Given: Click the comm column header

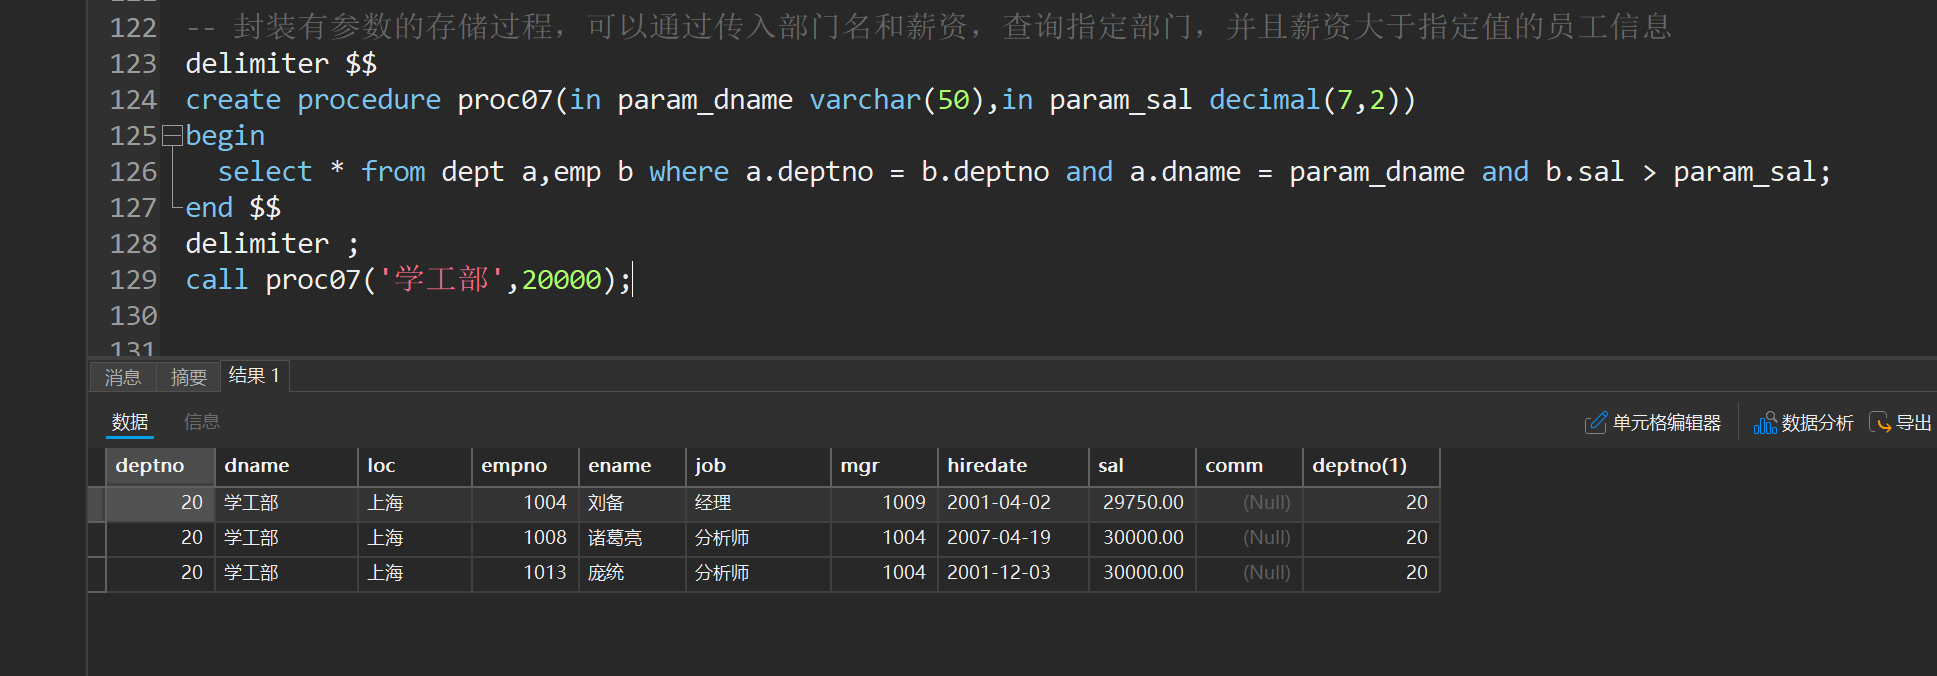Looking at the screenshot, I should coord(1249,466).
